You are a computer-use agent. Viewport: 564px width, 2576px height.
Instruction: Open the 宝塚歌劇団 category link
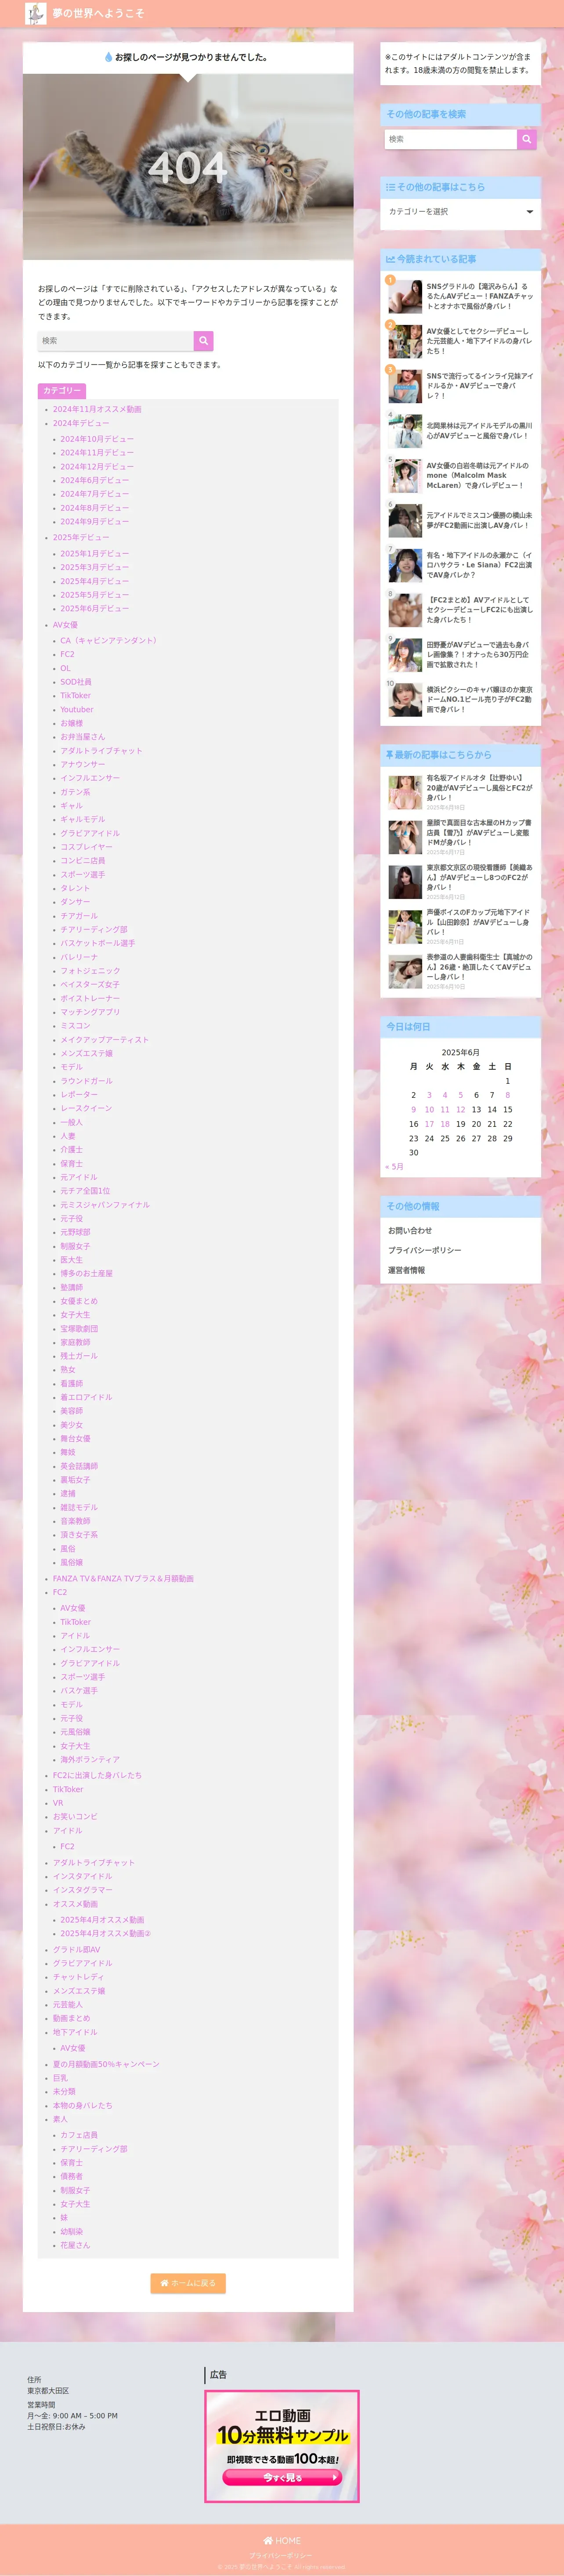point(79,1329)
